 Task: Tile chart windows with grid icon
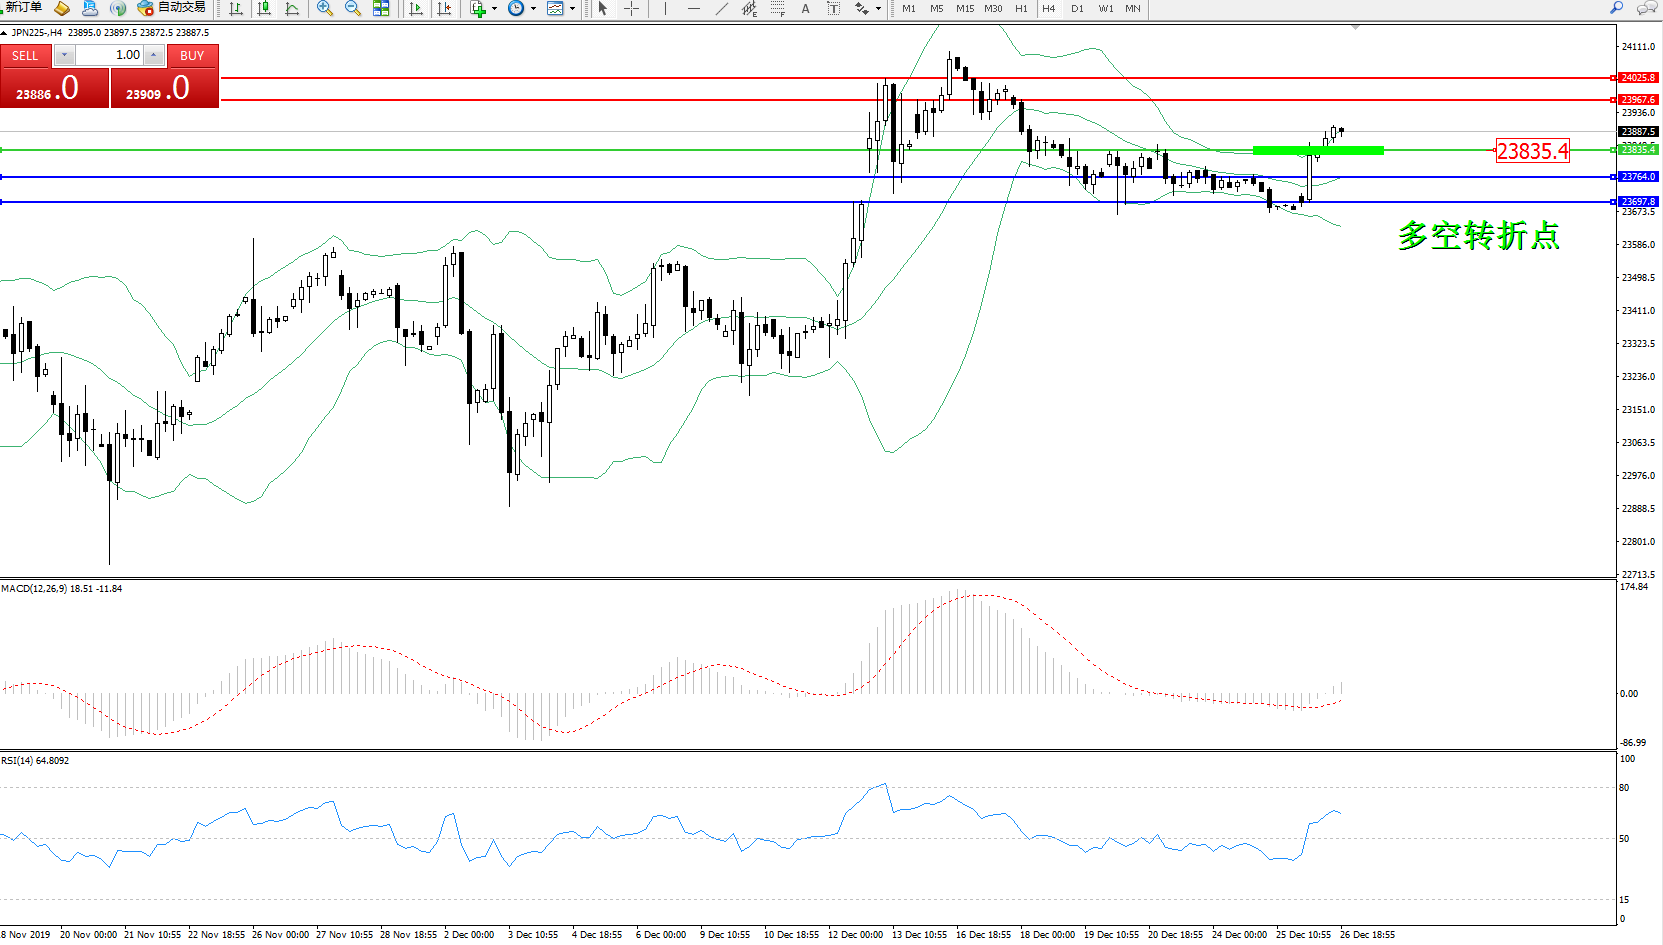pyautogui.click(x=381, y=8)
